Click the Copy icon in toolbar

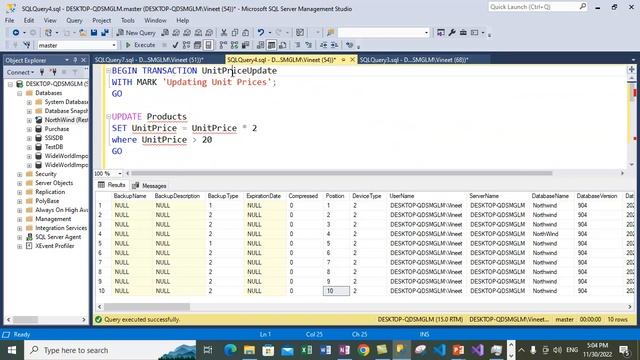pos(235,33)
